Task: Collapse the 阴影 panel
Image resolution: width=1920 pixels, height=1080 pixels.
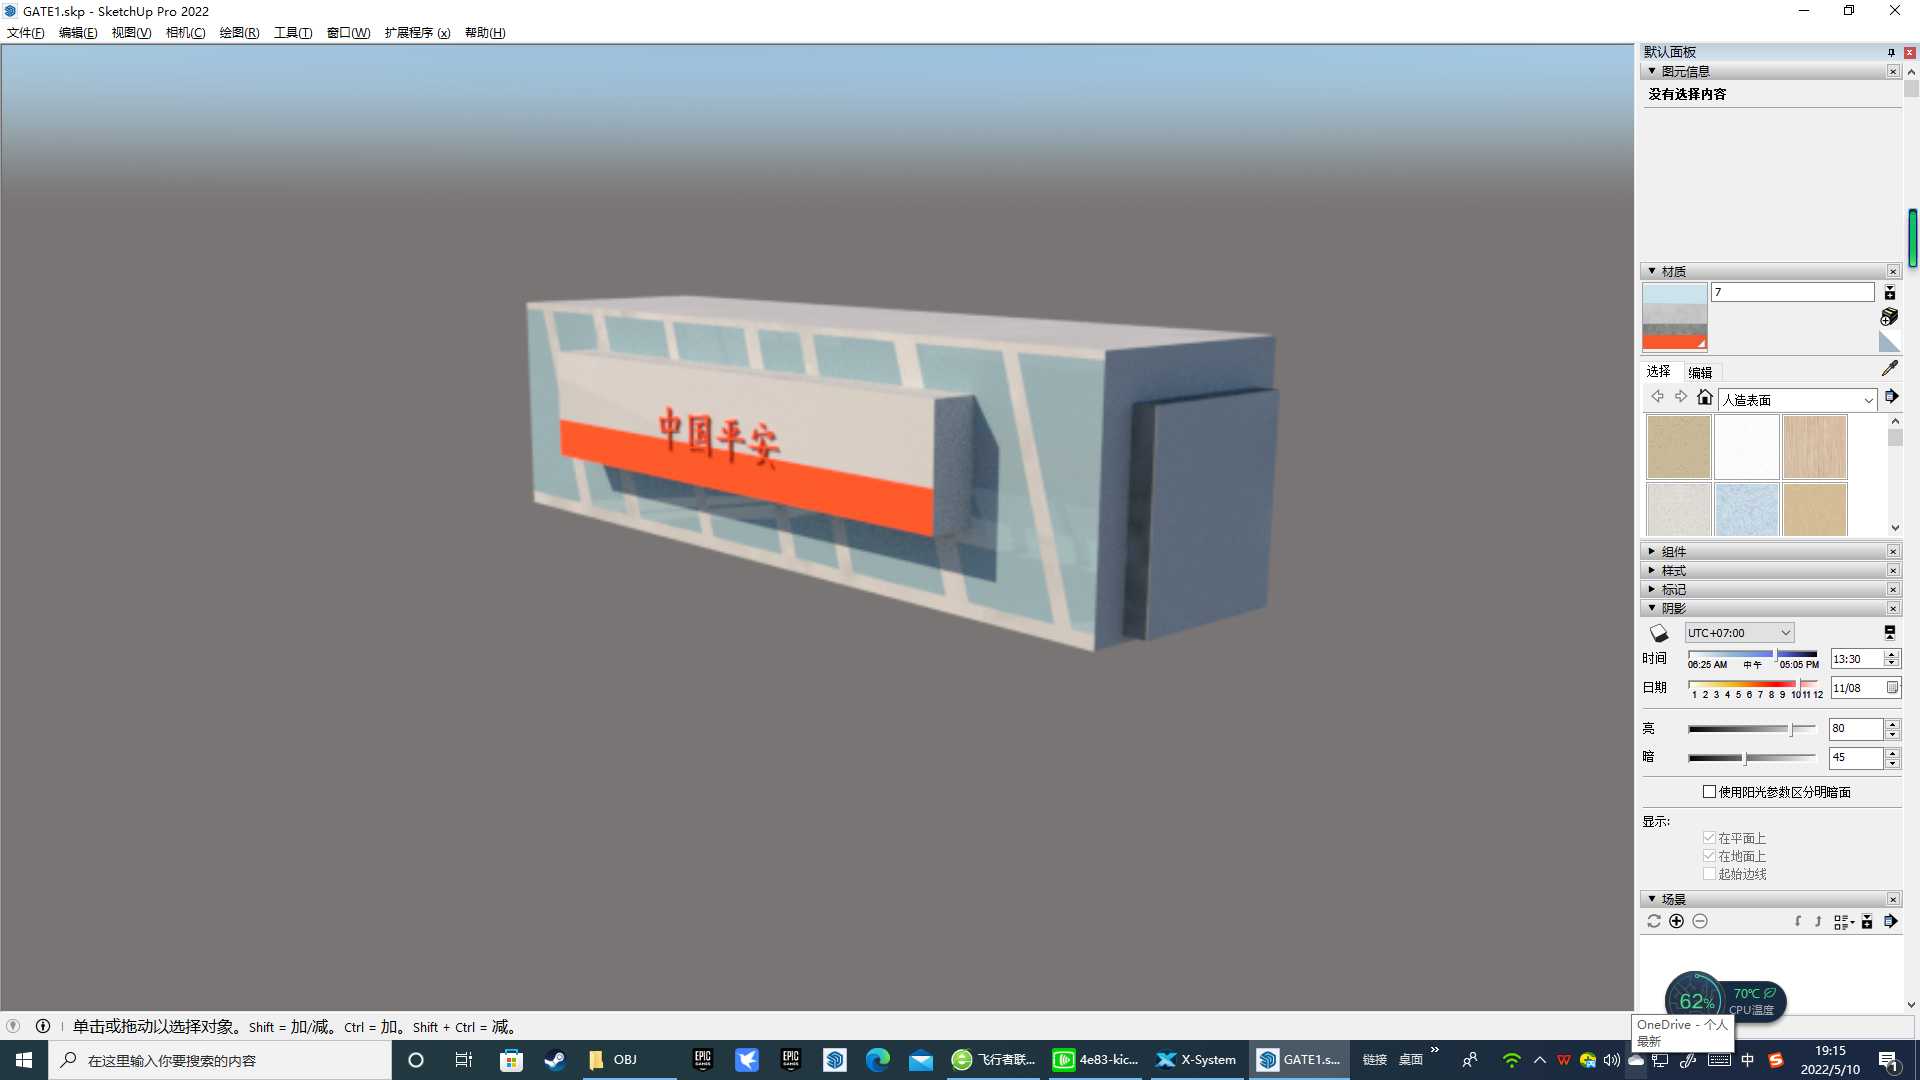Action: coord(1652,608)
